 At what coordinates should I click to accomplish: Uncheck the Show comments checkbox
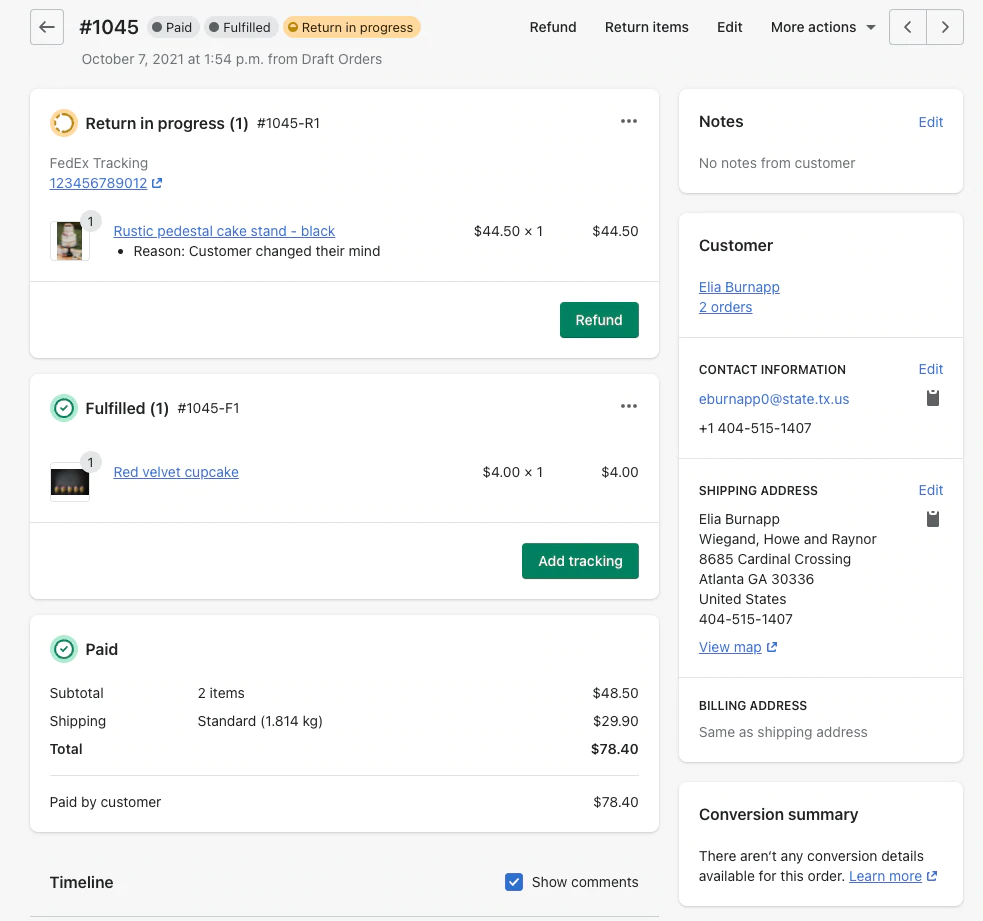tap(514, 882)
